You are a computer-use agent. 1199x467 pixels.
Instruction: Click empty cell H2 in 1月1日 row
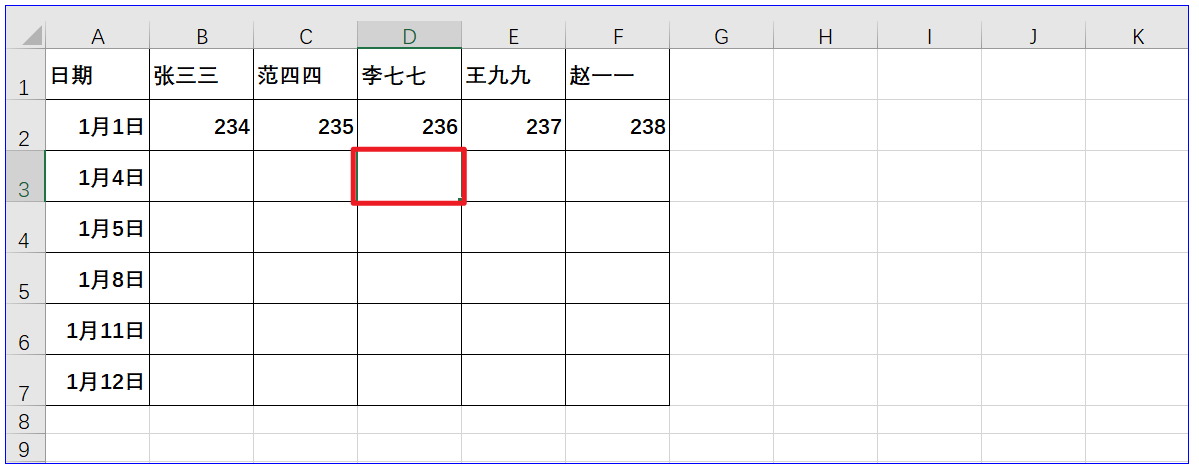pyautogui.click(x=825, y=125)
